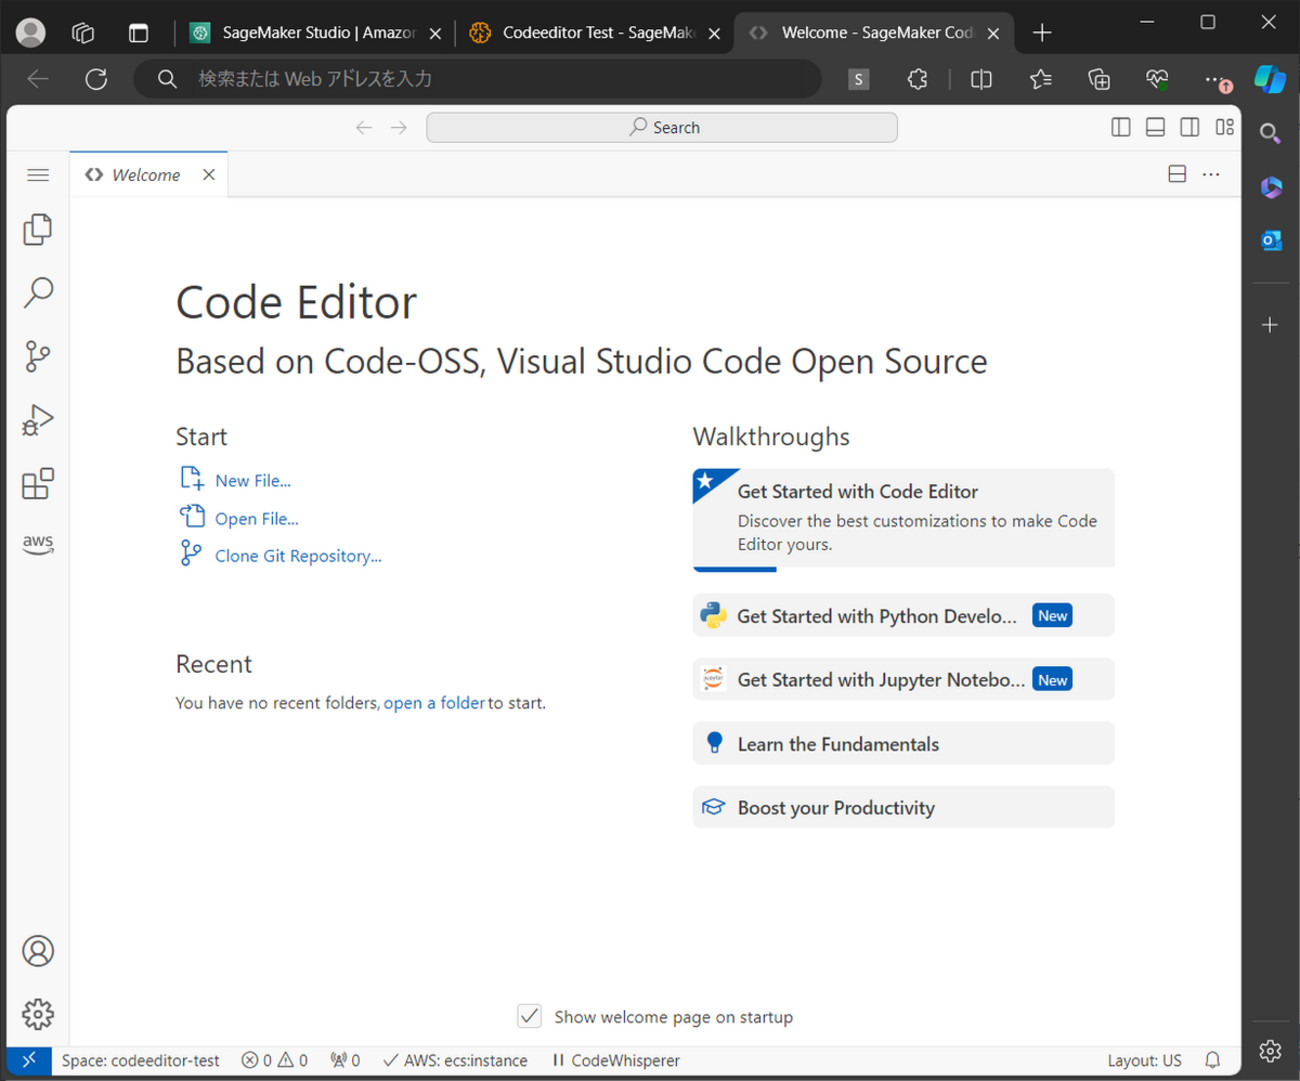Open the Accounts menu icon
The height and width of the screenshot is (1081, 1300).
pos(38,951)
